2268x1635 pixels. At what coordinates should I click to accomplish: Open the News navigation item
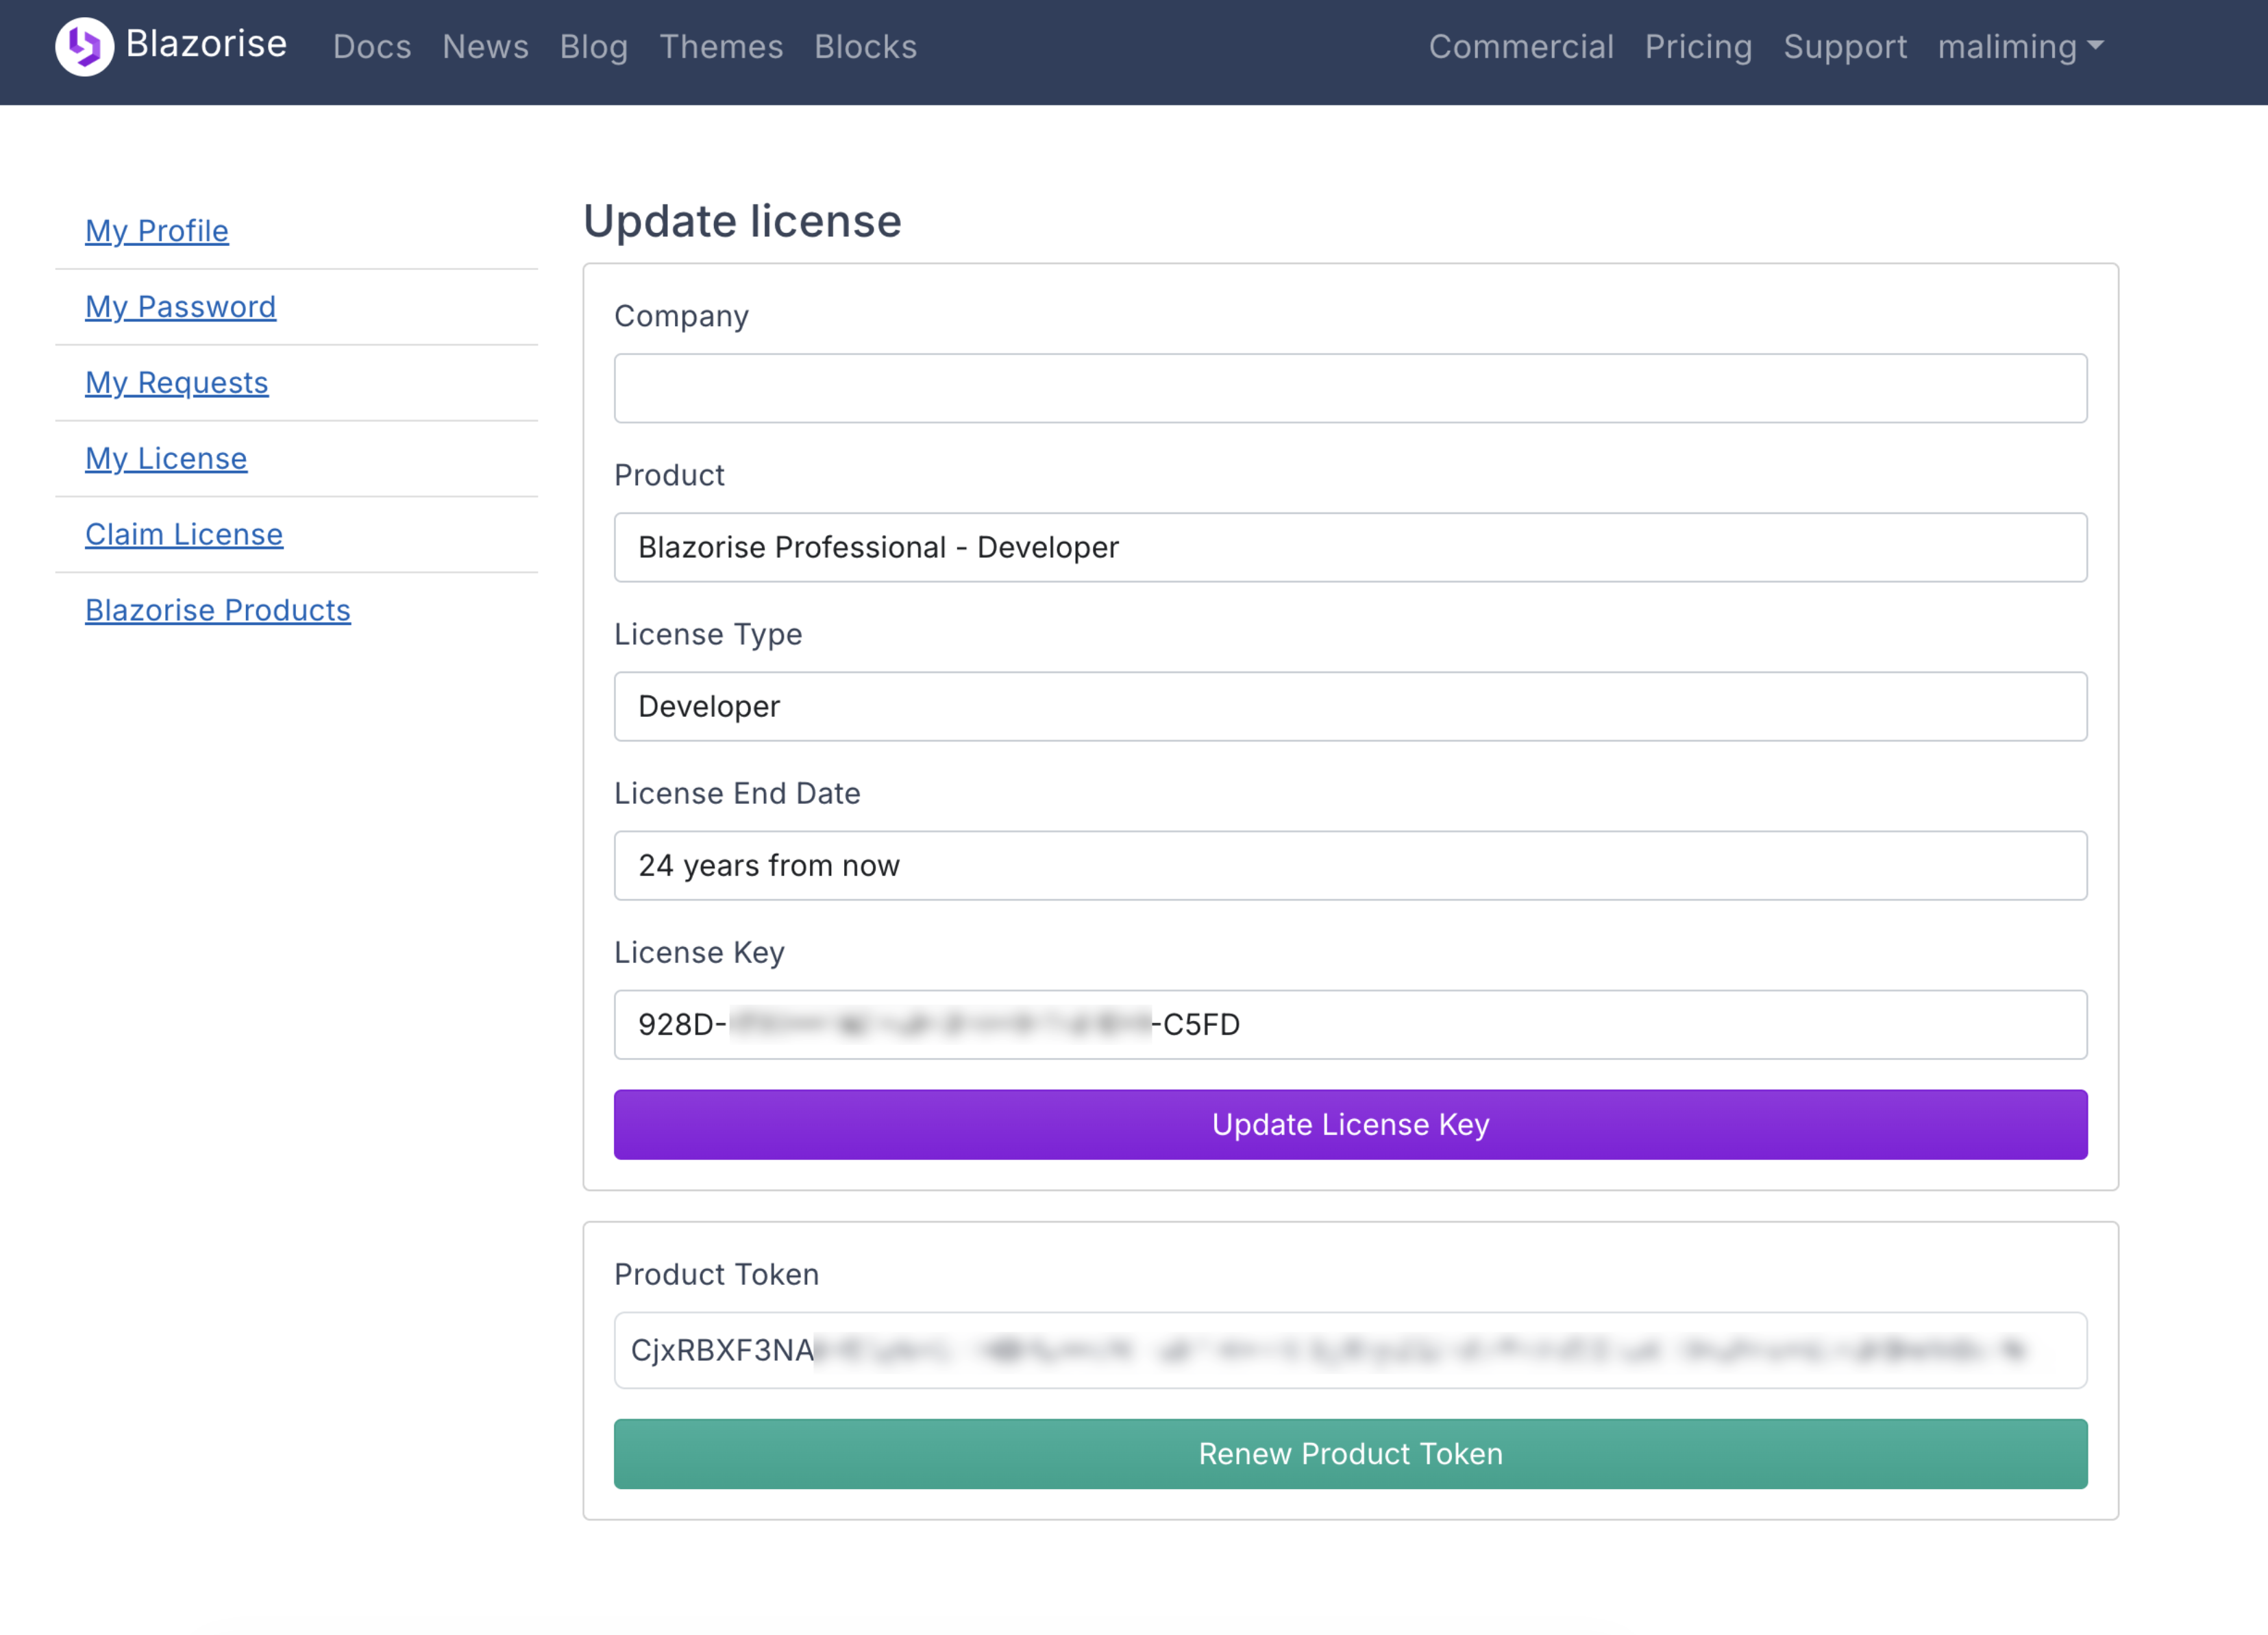pyautogui.click(x=485, y=47)
